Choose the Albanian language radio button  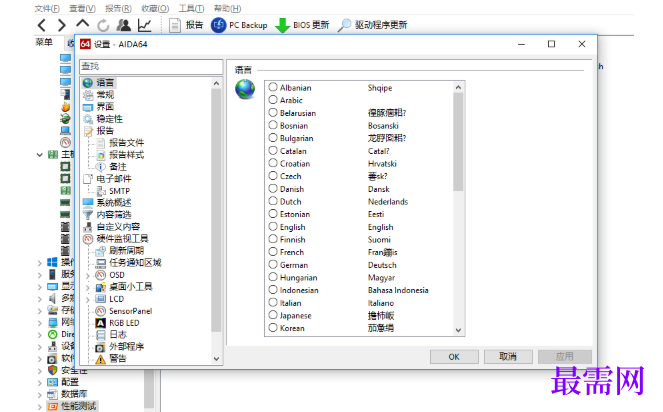click(273, 87)
